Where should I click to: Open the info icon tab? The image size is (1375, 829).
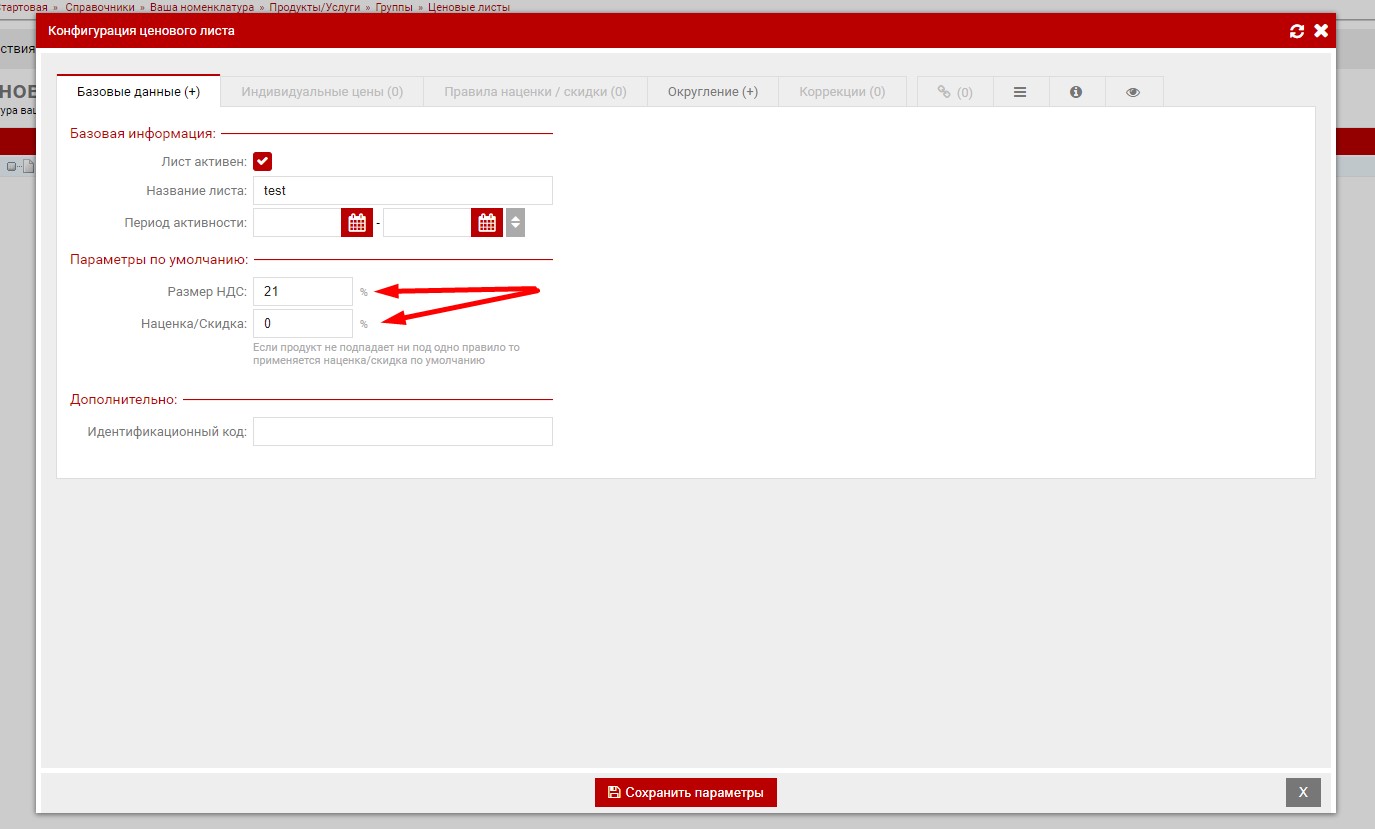(x=1076, y=92)
